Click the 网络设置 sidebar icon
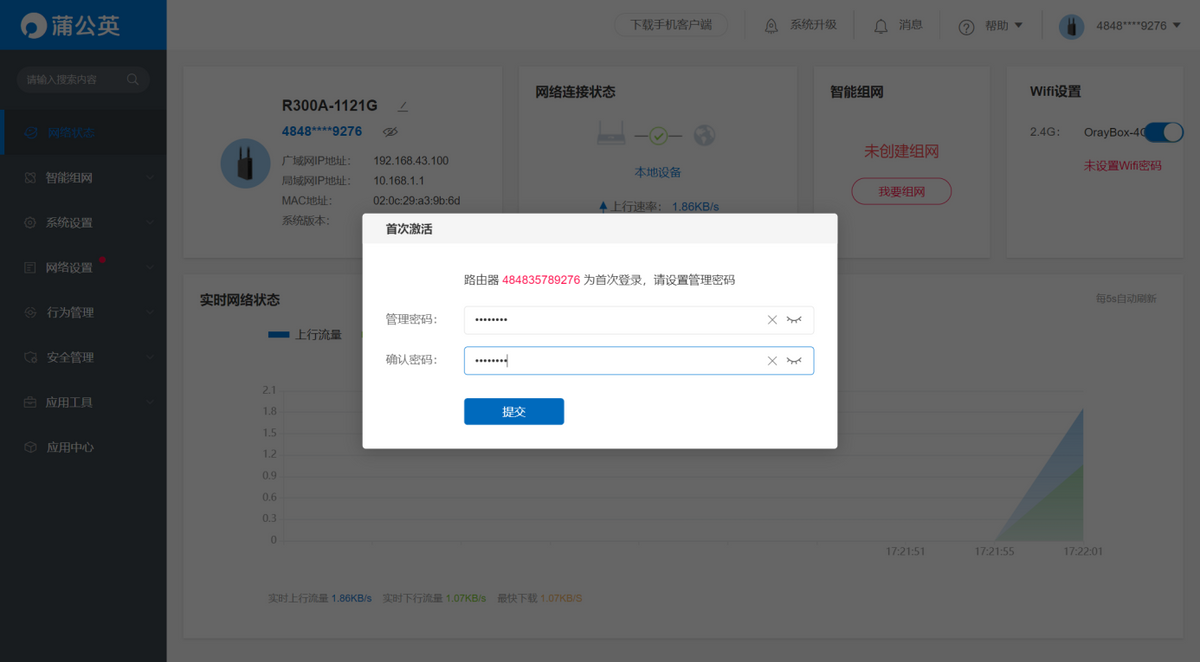 [30, 268]
